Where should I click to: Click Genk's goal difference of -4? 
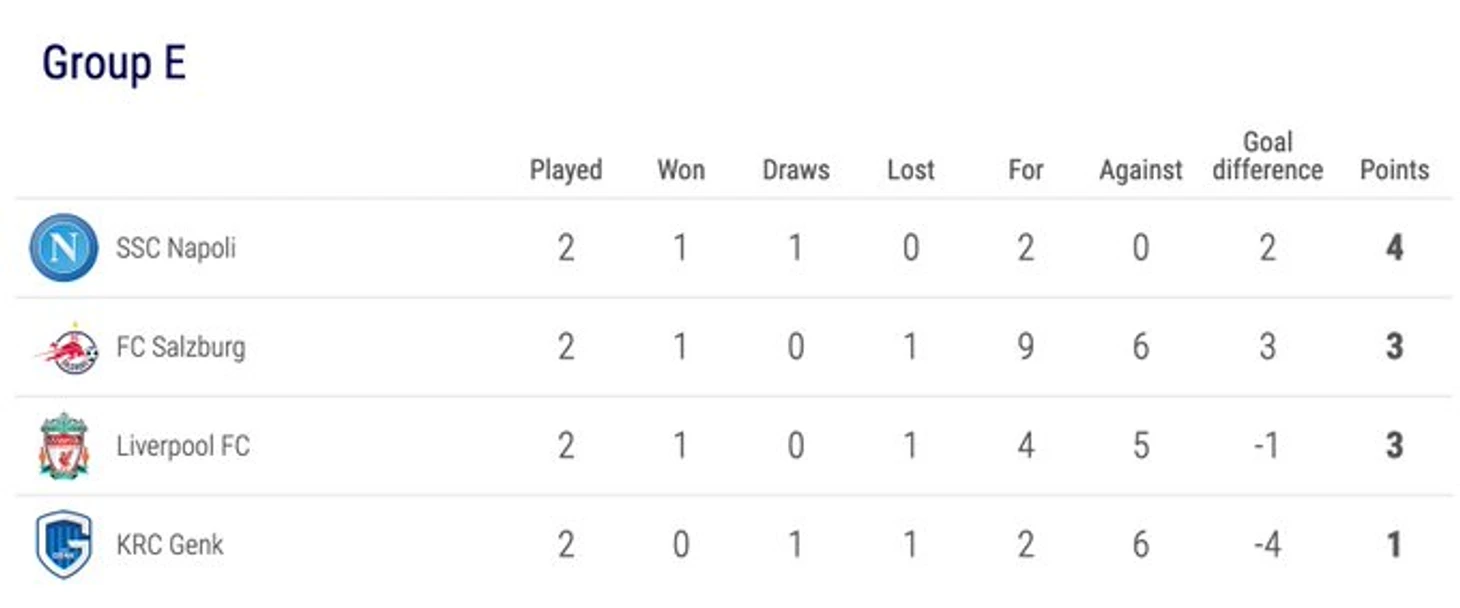point(1267,545)
